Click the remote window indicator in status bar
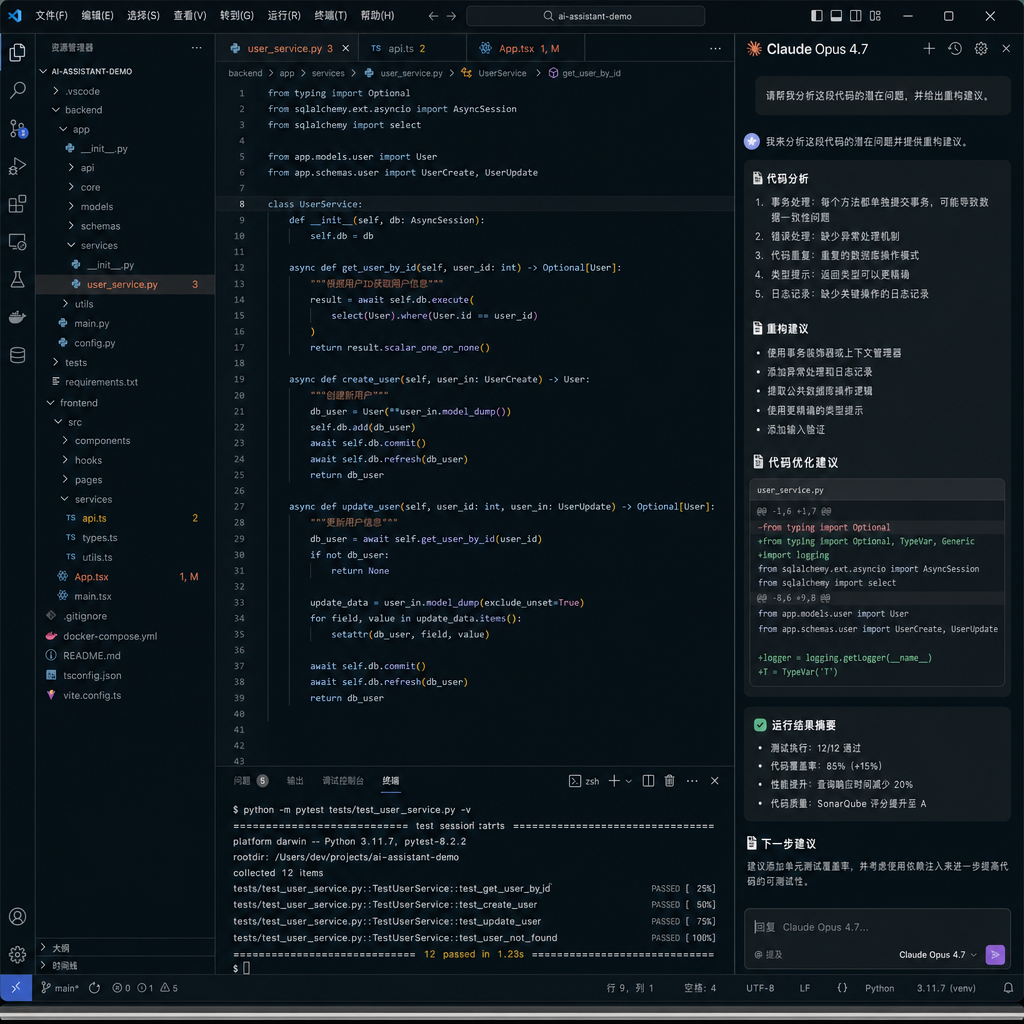Image resolution: width=1024 pixels, height=1024 pixels. coord(16,987)
